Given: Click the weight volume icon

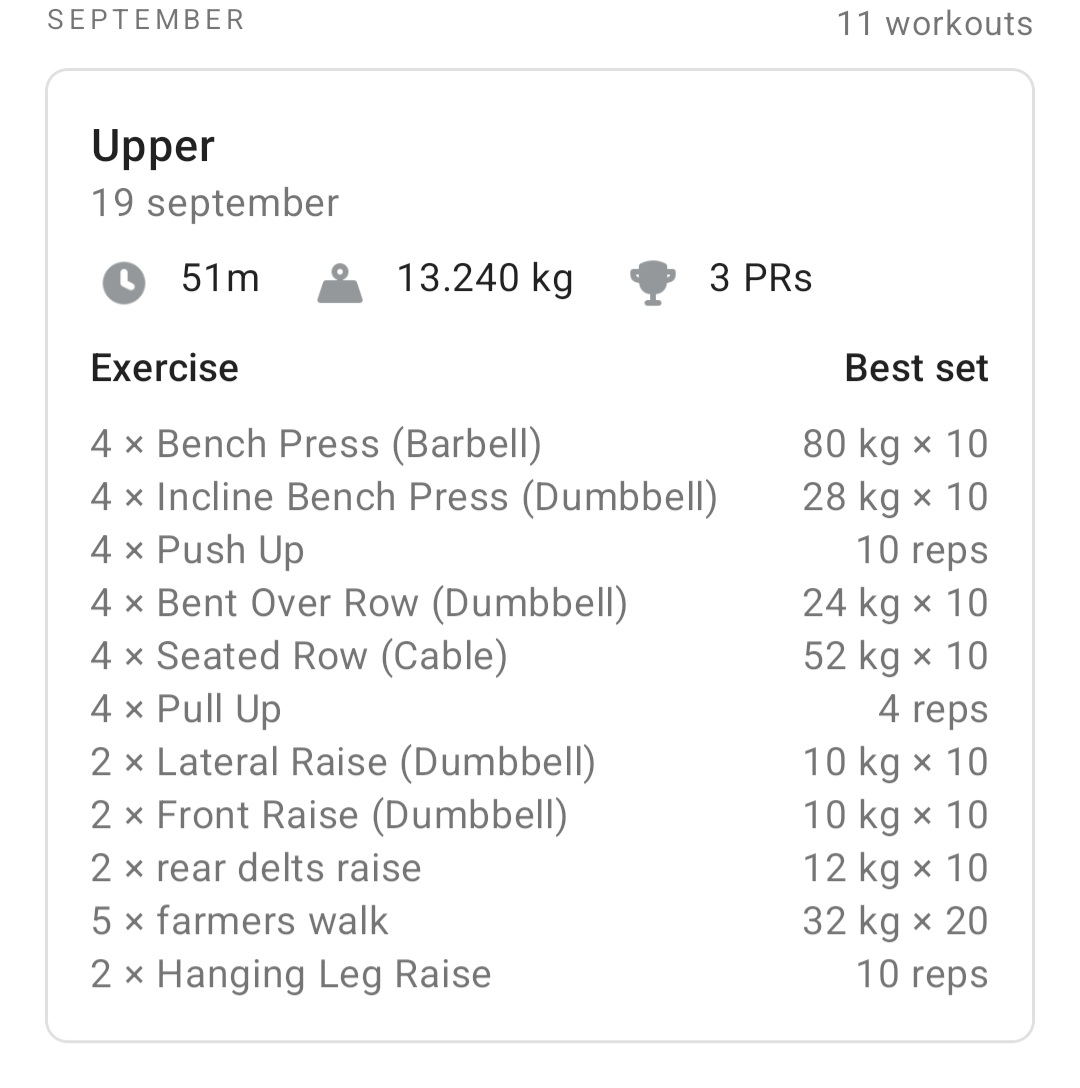Looking at the screenshot, I should [340, 282].
